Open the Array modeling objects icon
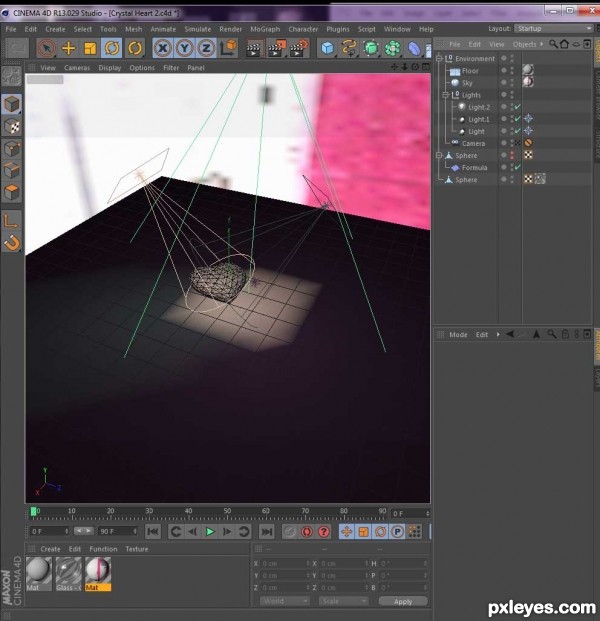The height and width of the screenshot is (621, 600). [392, 48]
